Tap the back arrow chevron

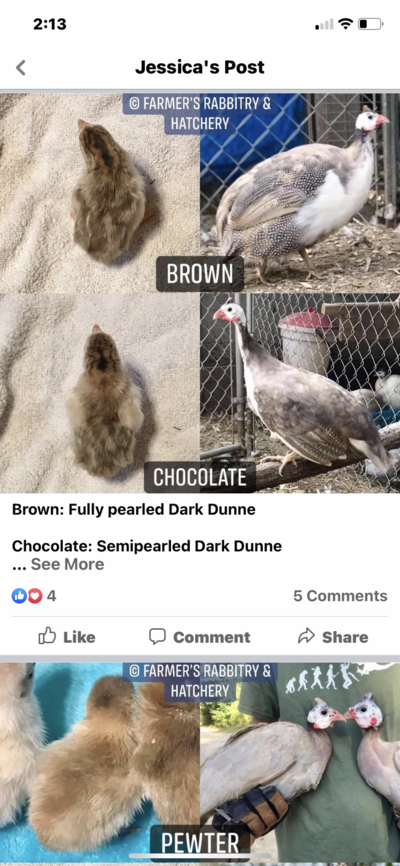coord(20,67)
